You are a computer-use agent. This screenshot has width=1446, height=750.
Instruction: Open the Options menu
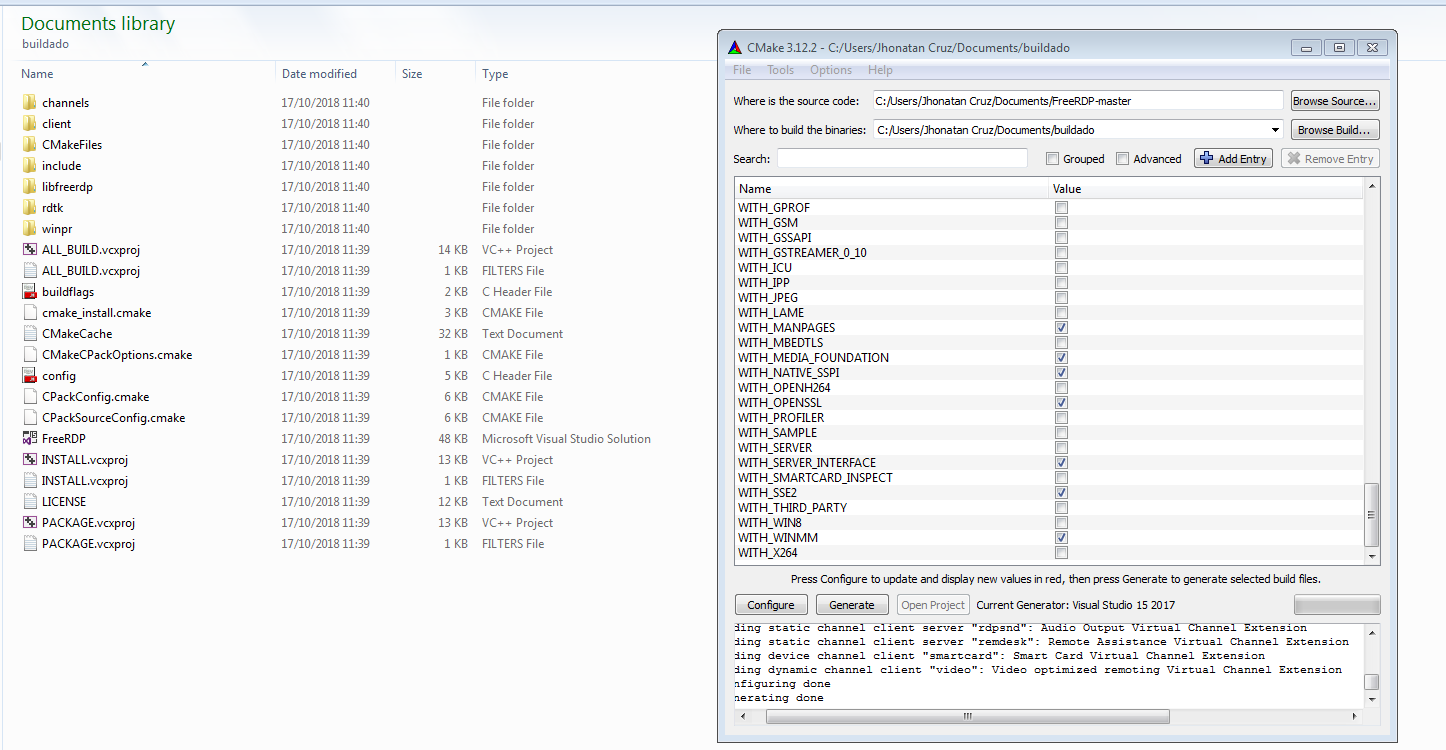(x=831, y=69)
